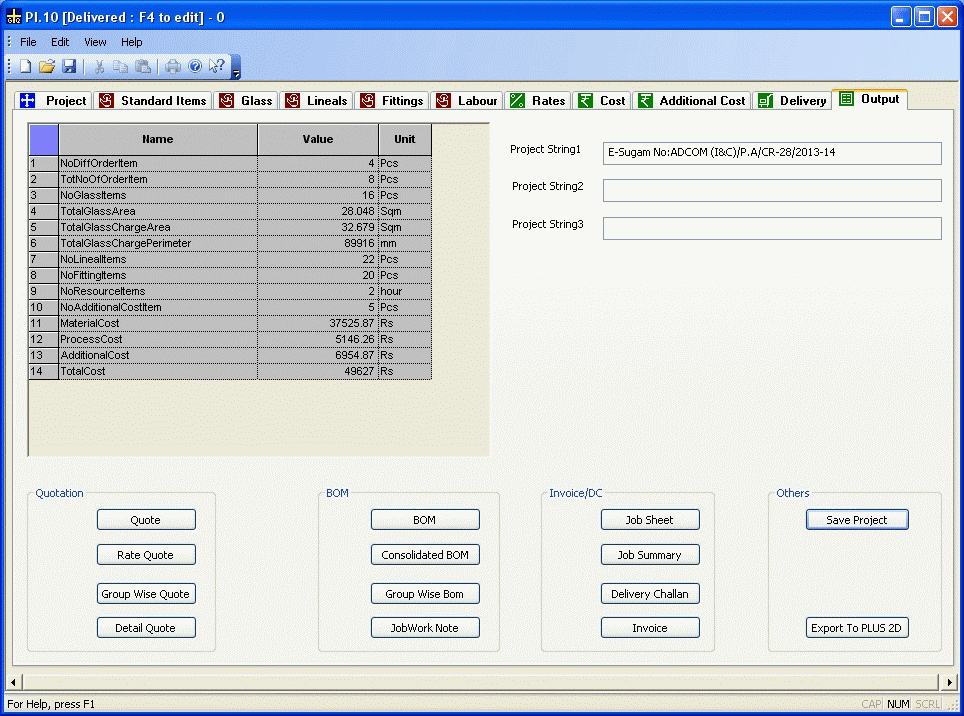Click the Delivery Challan button

coord(650,594)
